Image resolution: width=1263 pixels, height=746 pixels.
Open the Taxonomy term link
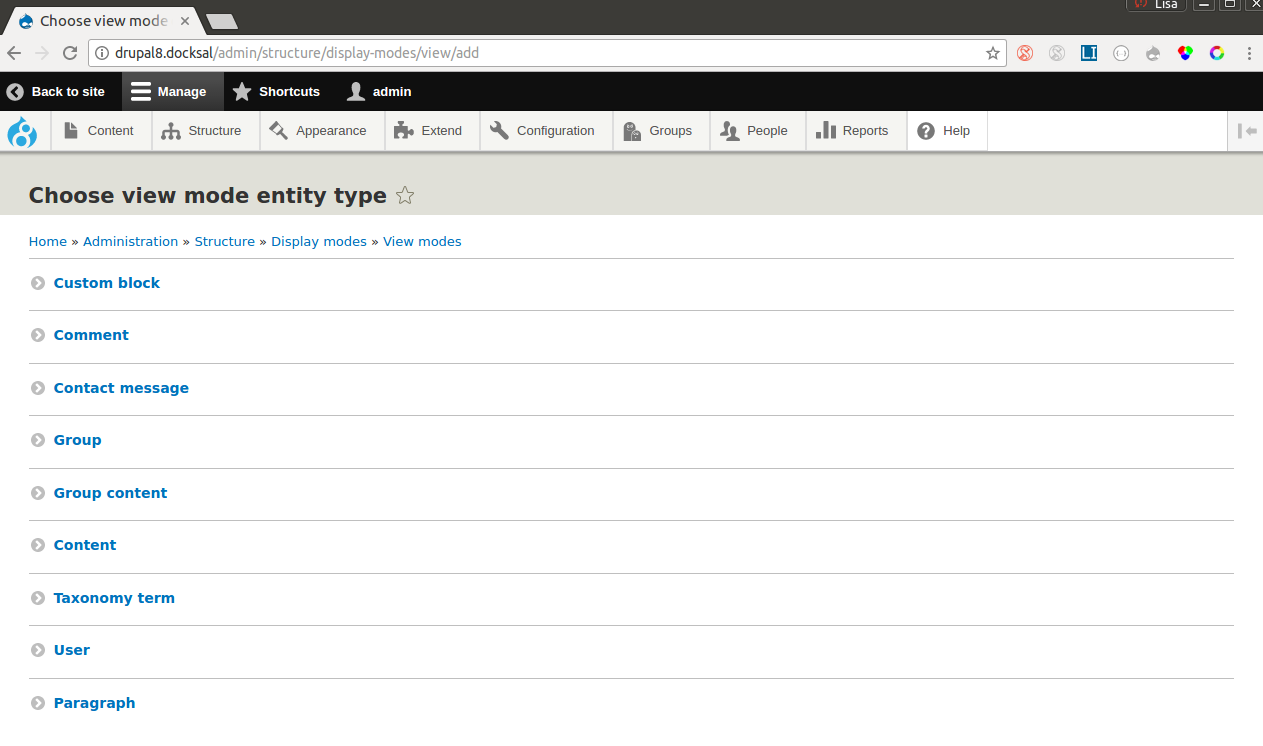click(114, 597)
